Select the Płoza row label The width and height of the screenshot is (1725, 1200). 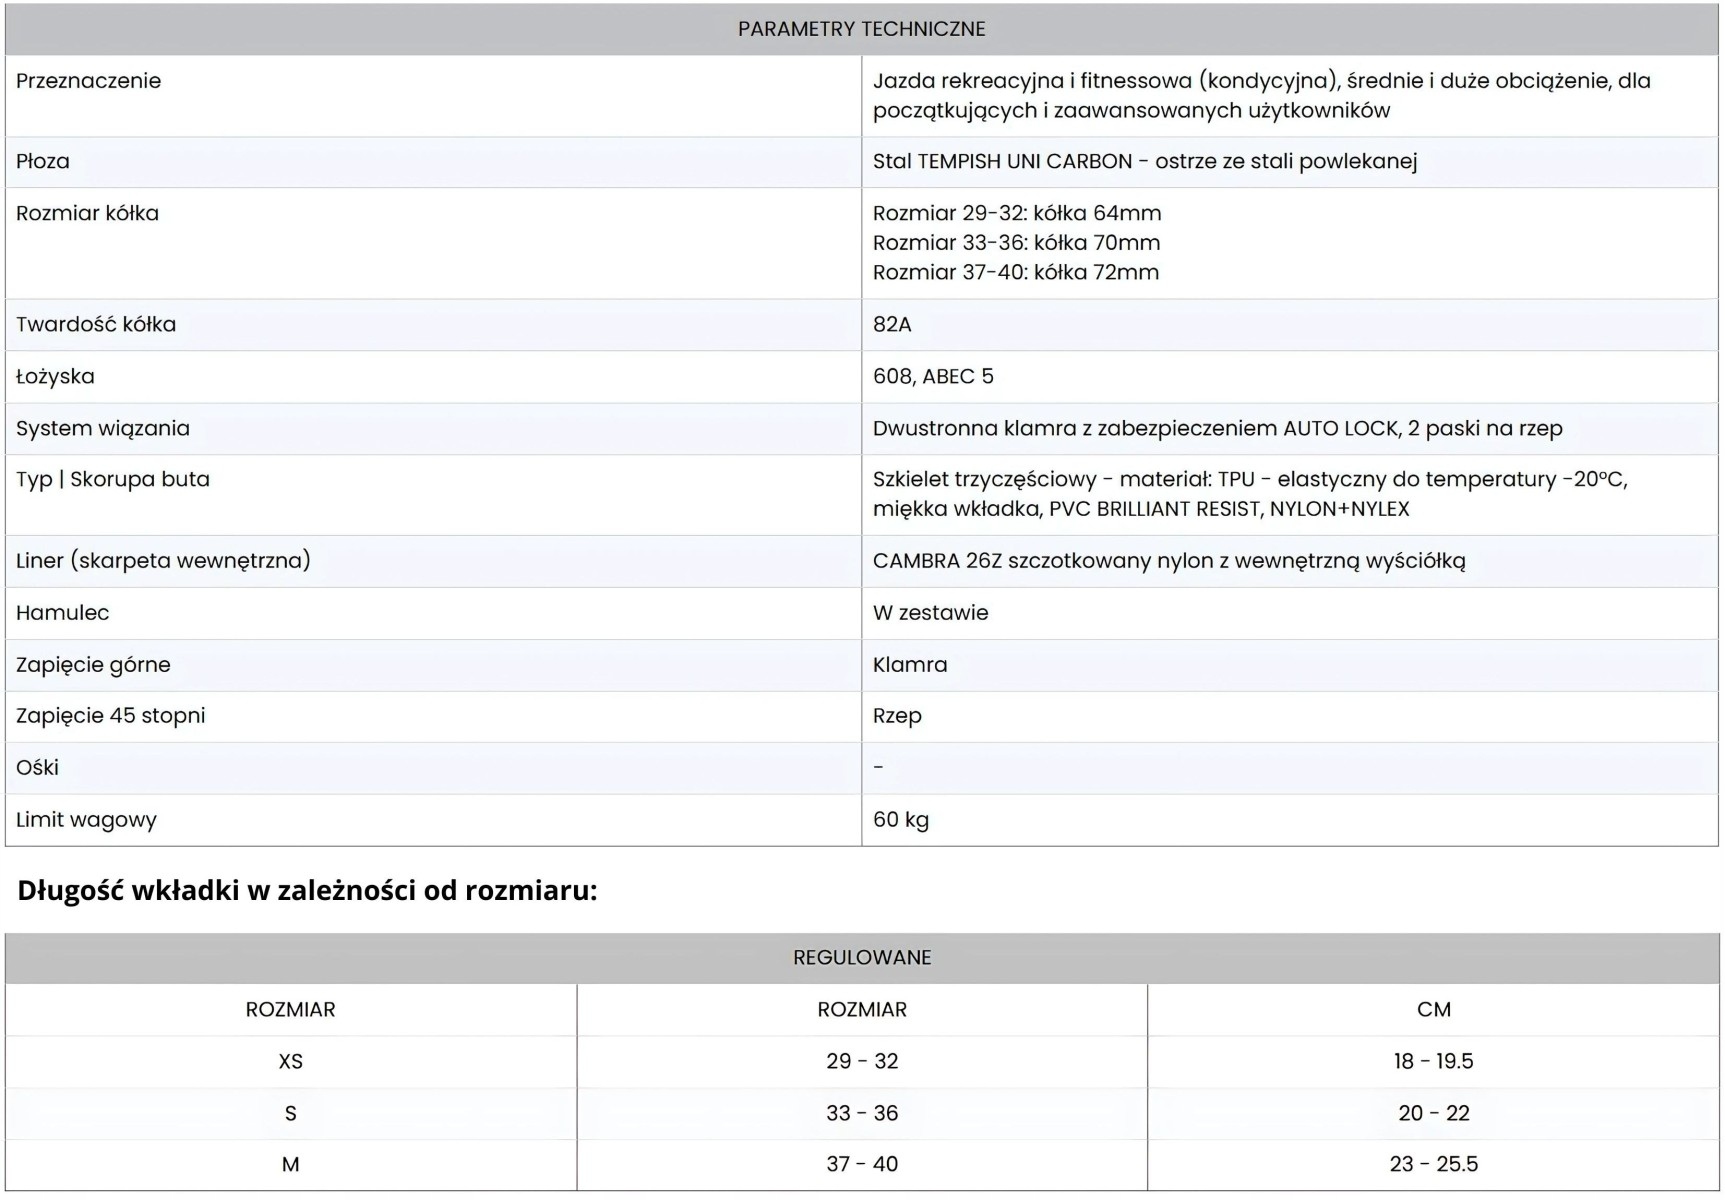pyautogui.click(x=43, y=161)
